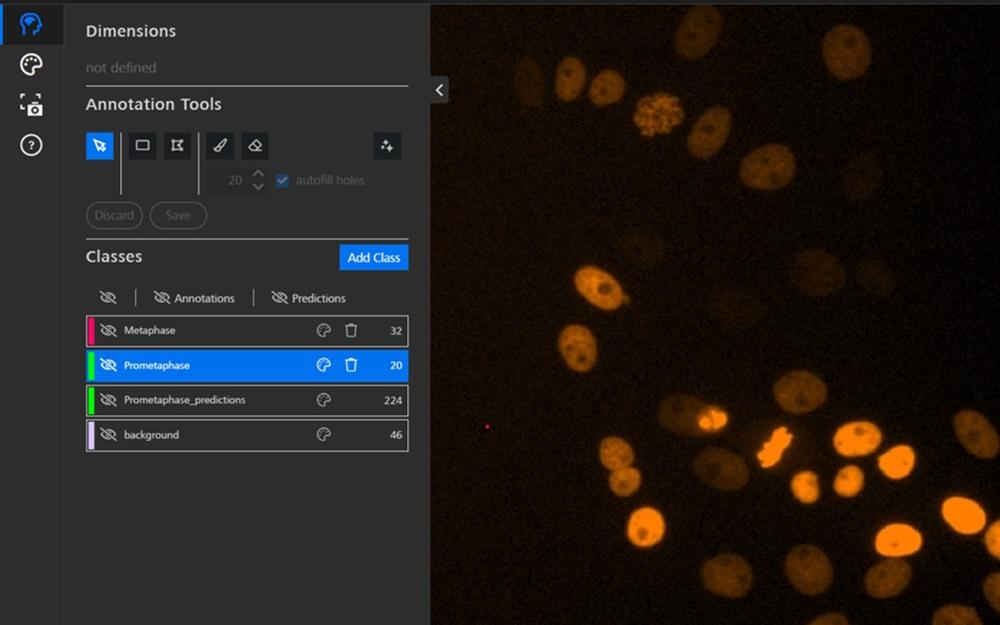This screenshot has height=625, width=1000.
Task: Delete the Metaphase class
Action: tap(351, 330)
